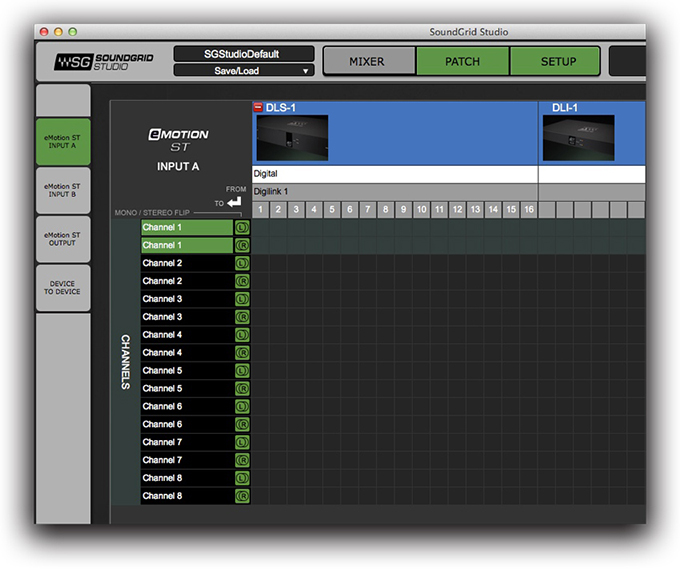Select the left Channel 4 row label

pos(187,335)
